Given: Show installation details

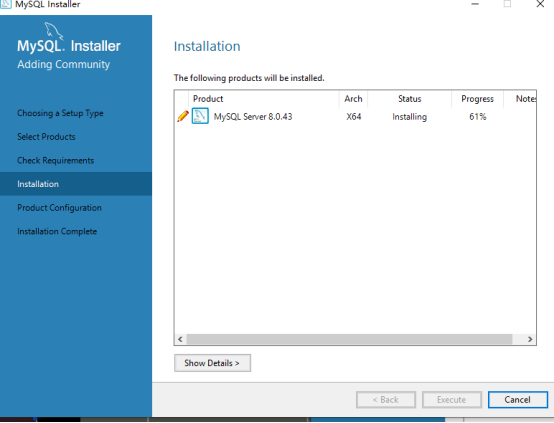Looking at the screenshot, I should [212, 363].
